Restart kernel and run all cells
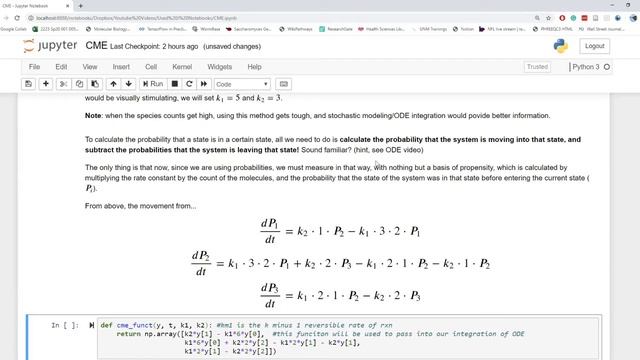This screenshot has width=640, height=360. point(204,84)
